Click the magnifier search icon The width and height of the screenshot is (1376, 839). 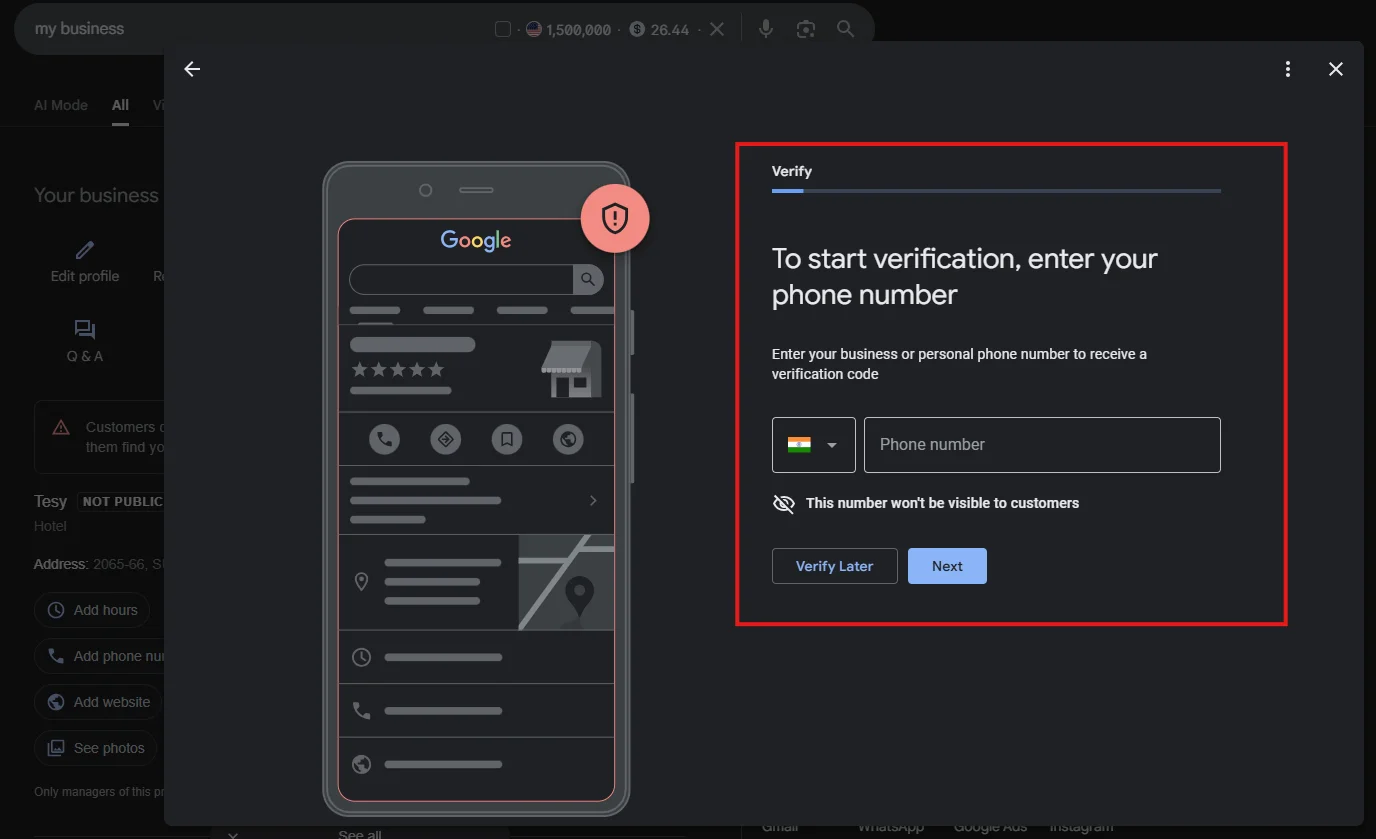pyautogui.click(x=845, y=28)
